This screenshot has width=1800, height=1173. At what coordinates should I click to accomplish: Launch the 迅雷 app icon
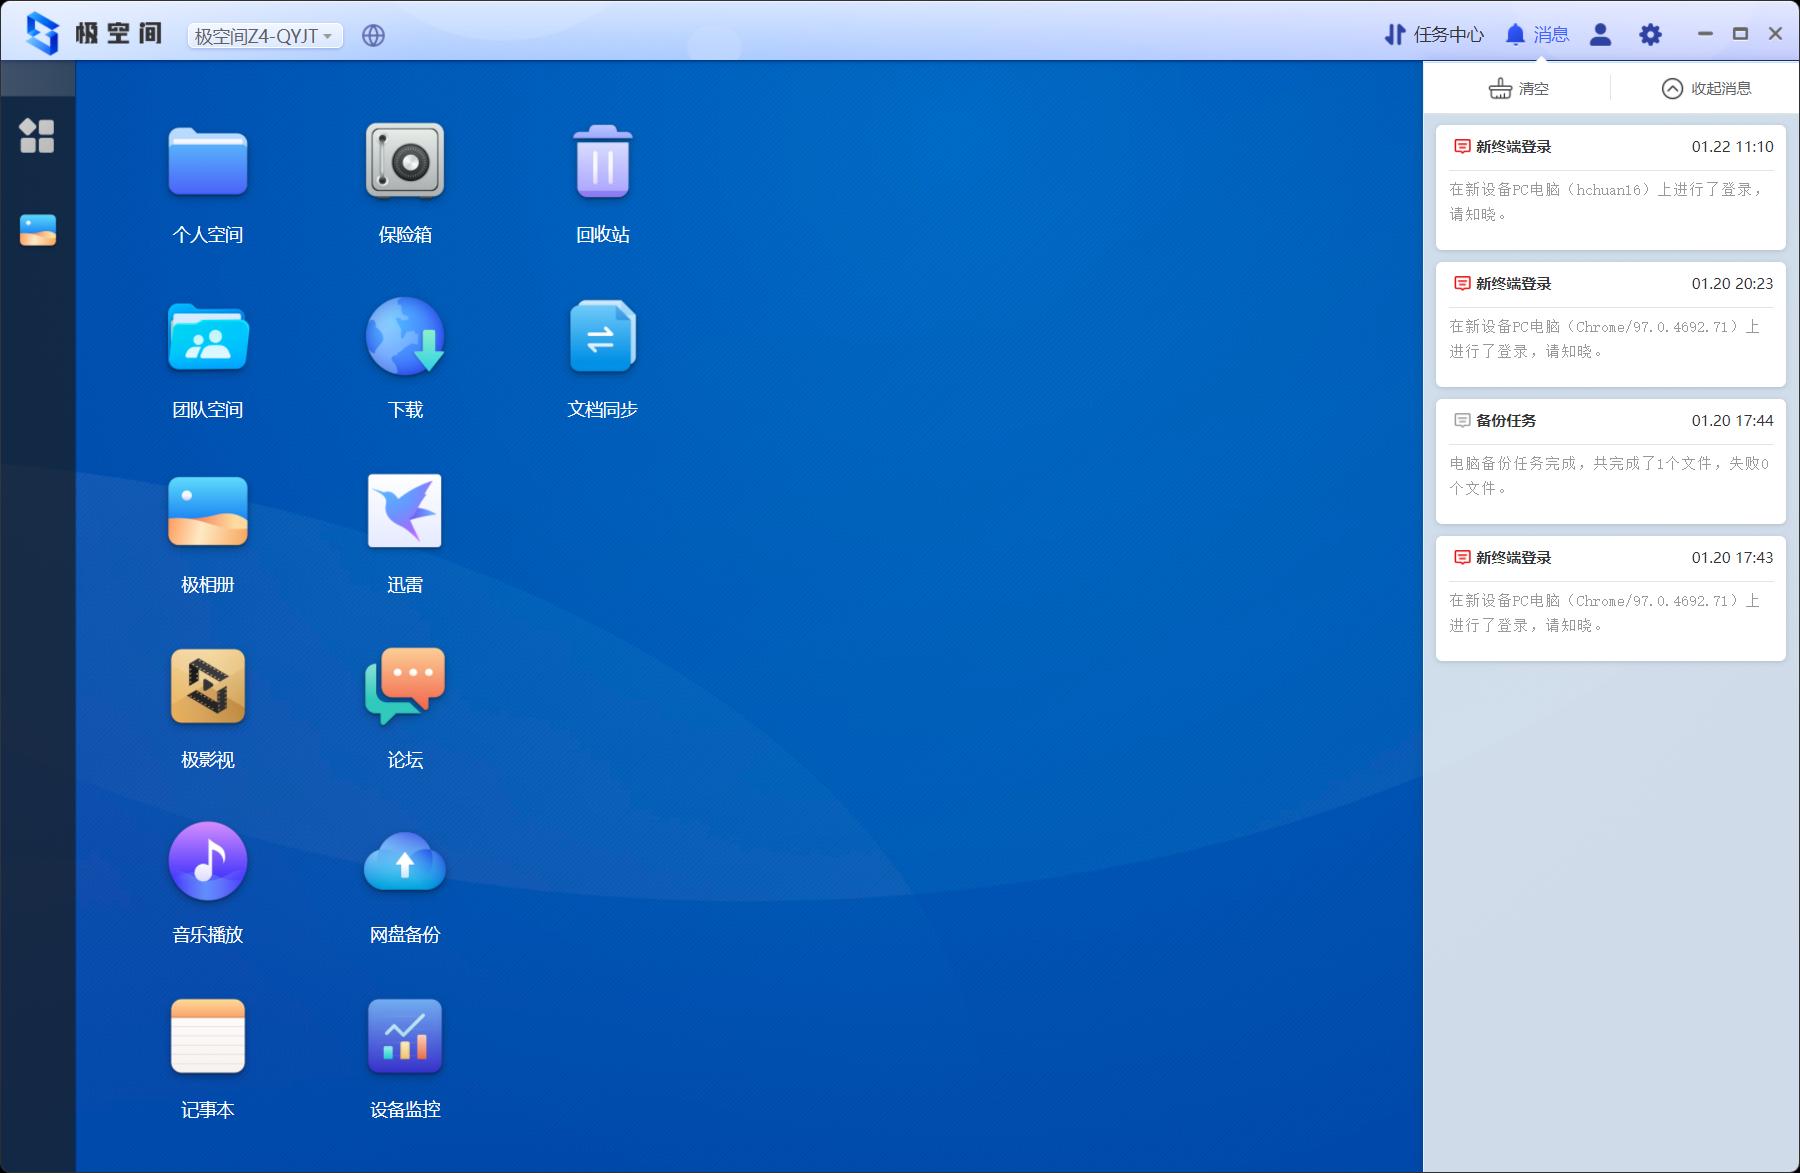pyautogui.click(x=404, y=512)
